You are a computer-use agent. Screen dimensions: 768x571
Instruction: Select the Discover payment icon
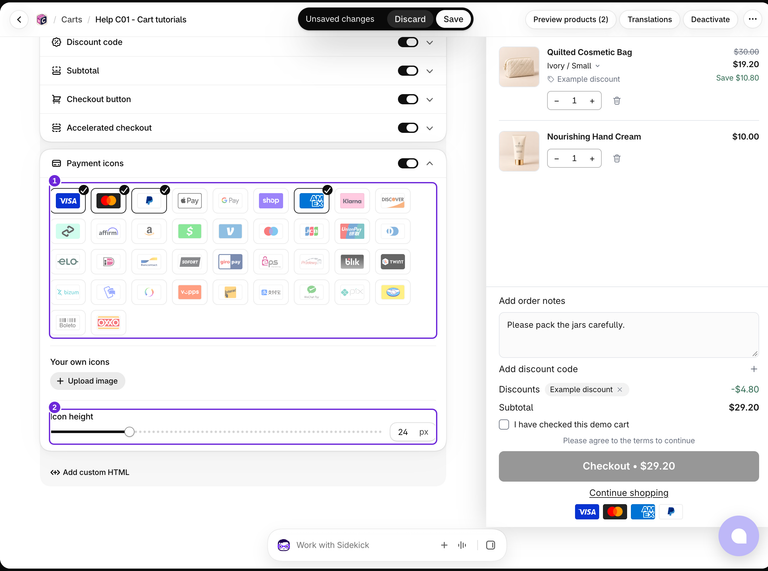393,201
